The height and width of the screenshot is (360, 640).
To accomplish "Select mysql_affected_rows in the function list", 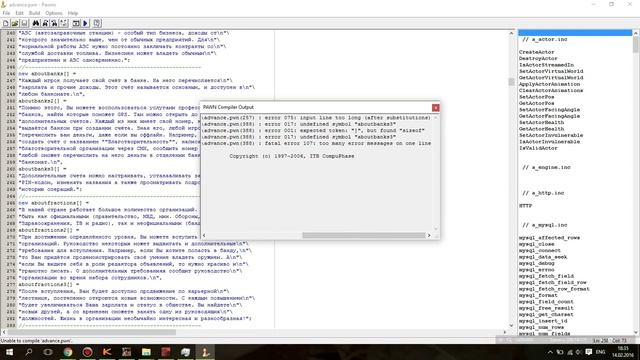I will [x=549, y=238].
